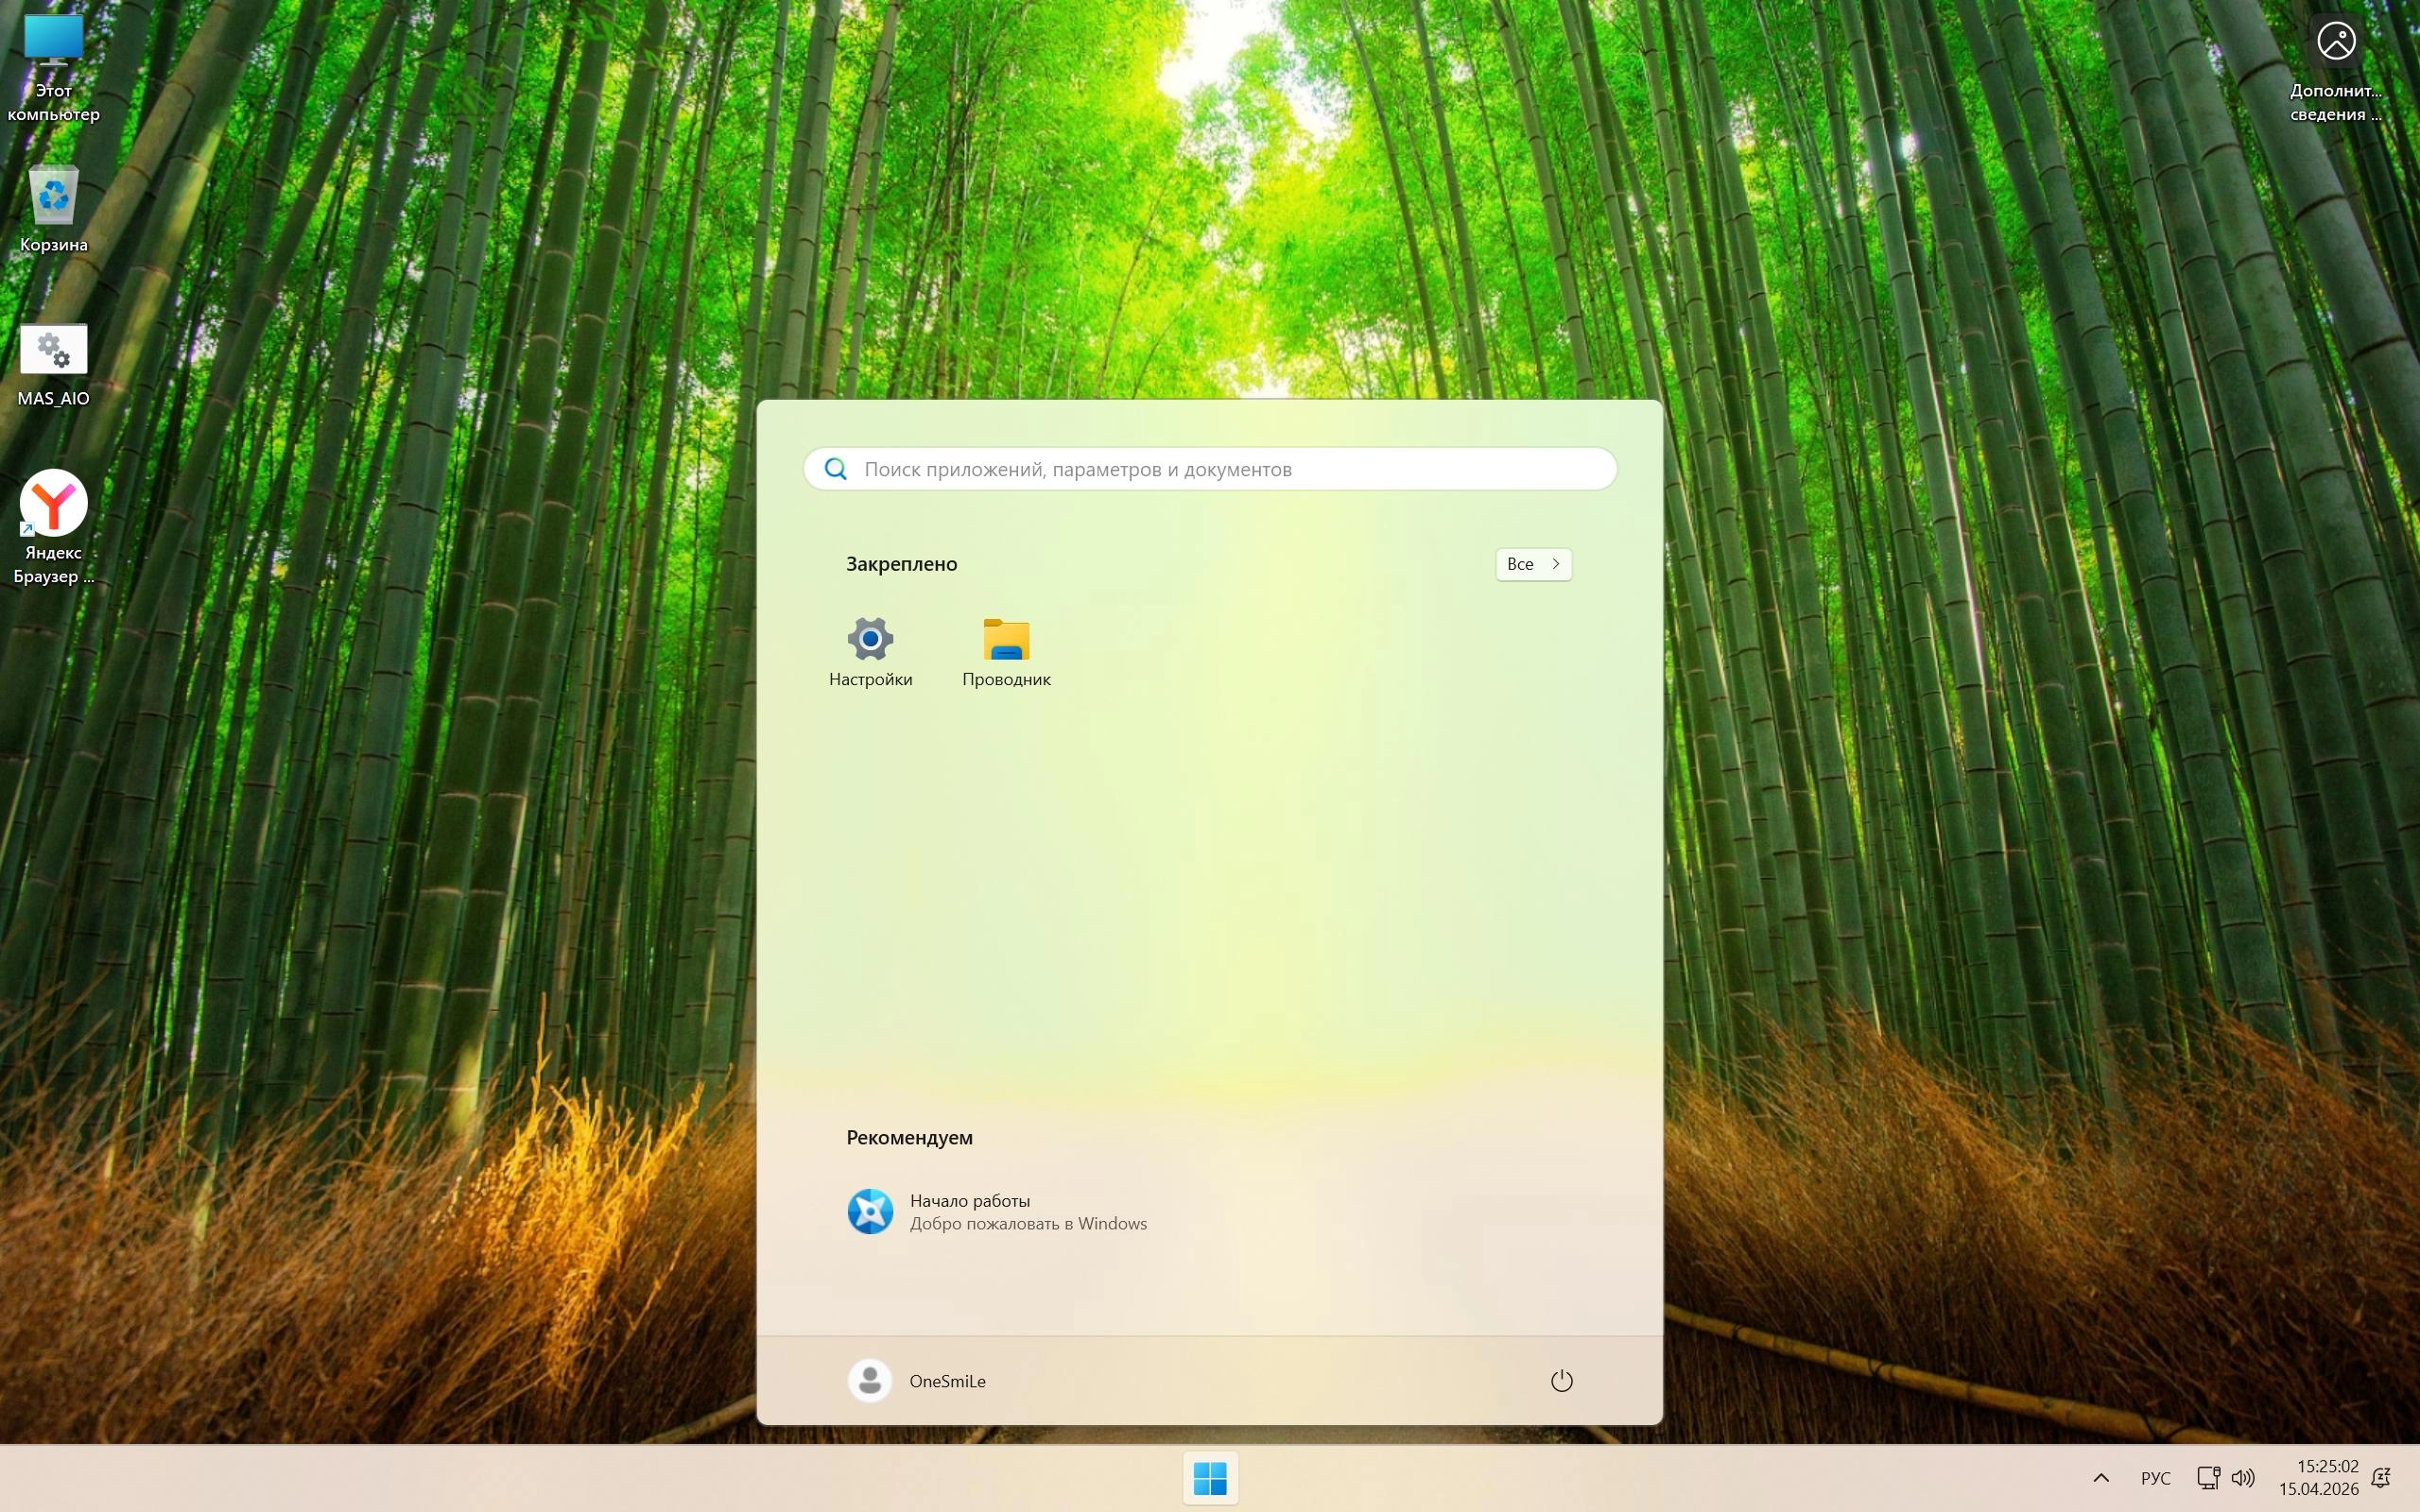Open the Проводник pinned app

1006,650
